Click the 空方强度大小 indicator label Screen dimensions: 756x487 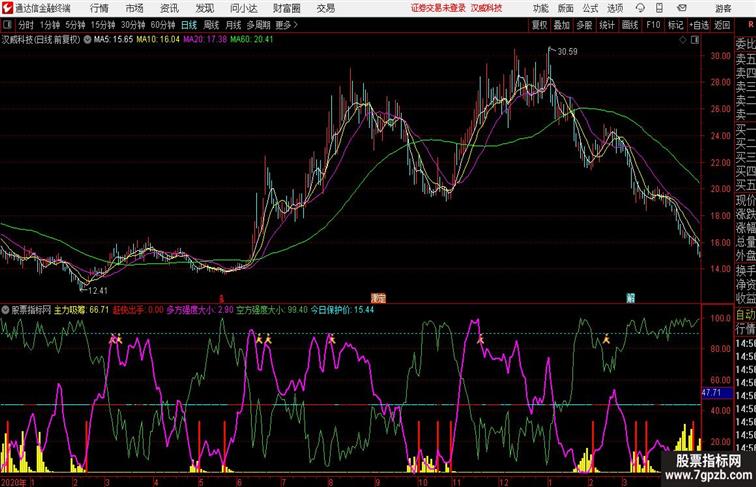tap(271, 310)
